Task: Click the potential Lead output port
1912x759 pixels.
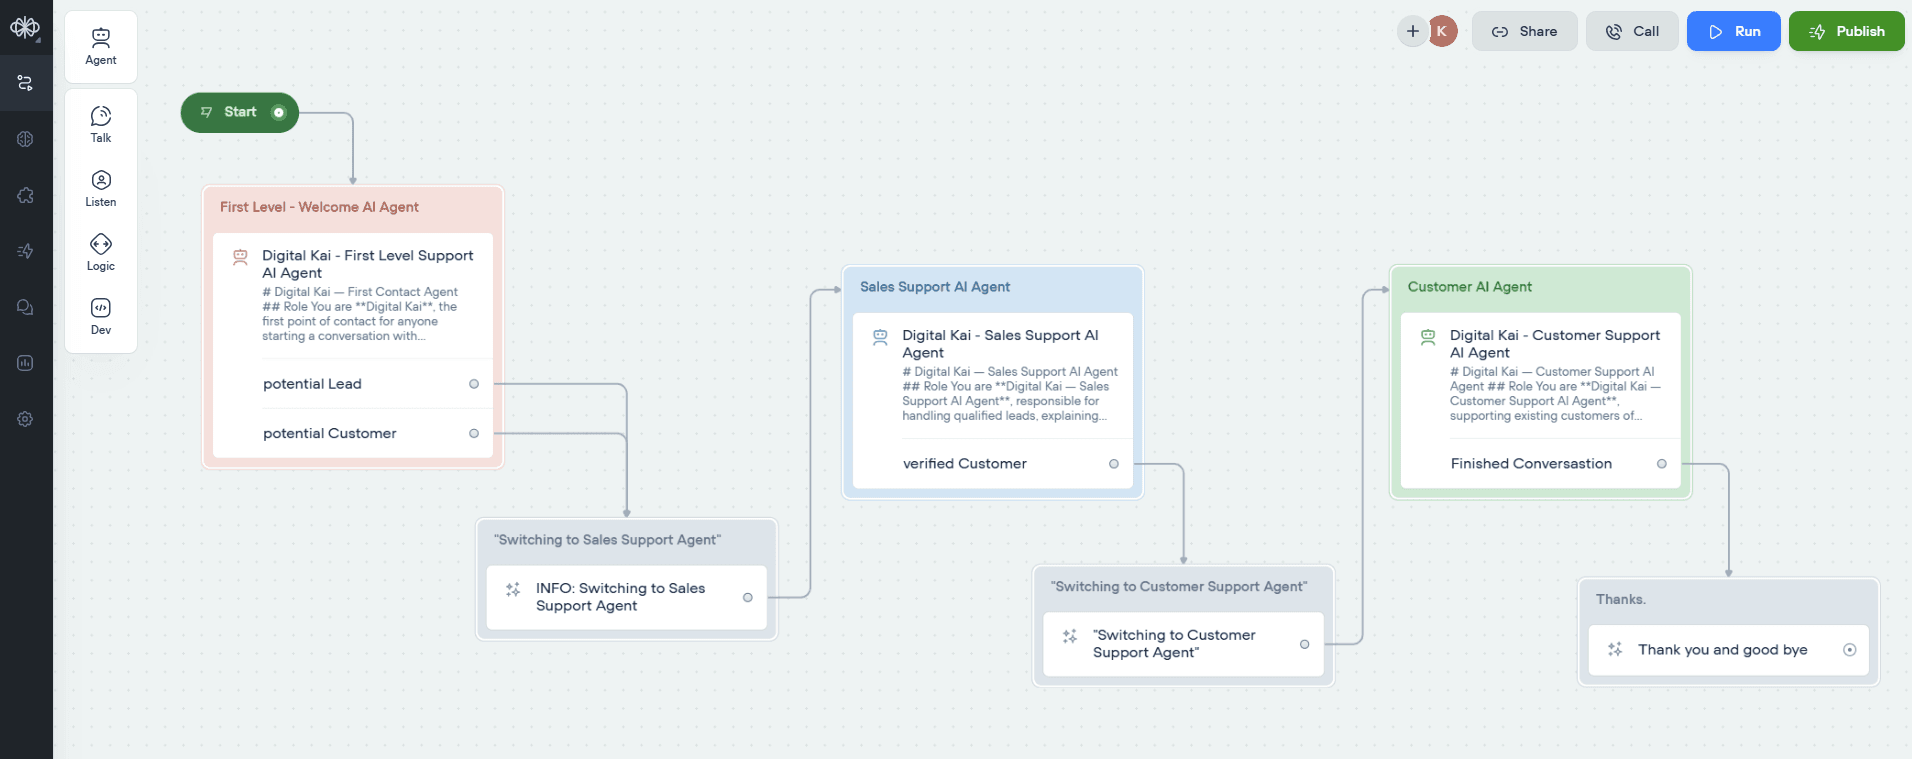Action: point(474,384)
